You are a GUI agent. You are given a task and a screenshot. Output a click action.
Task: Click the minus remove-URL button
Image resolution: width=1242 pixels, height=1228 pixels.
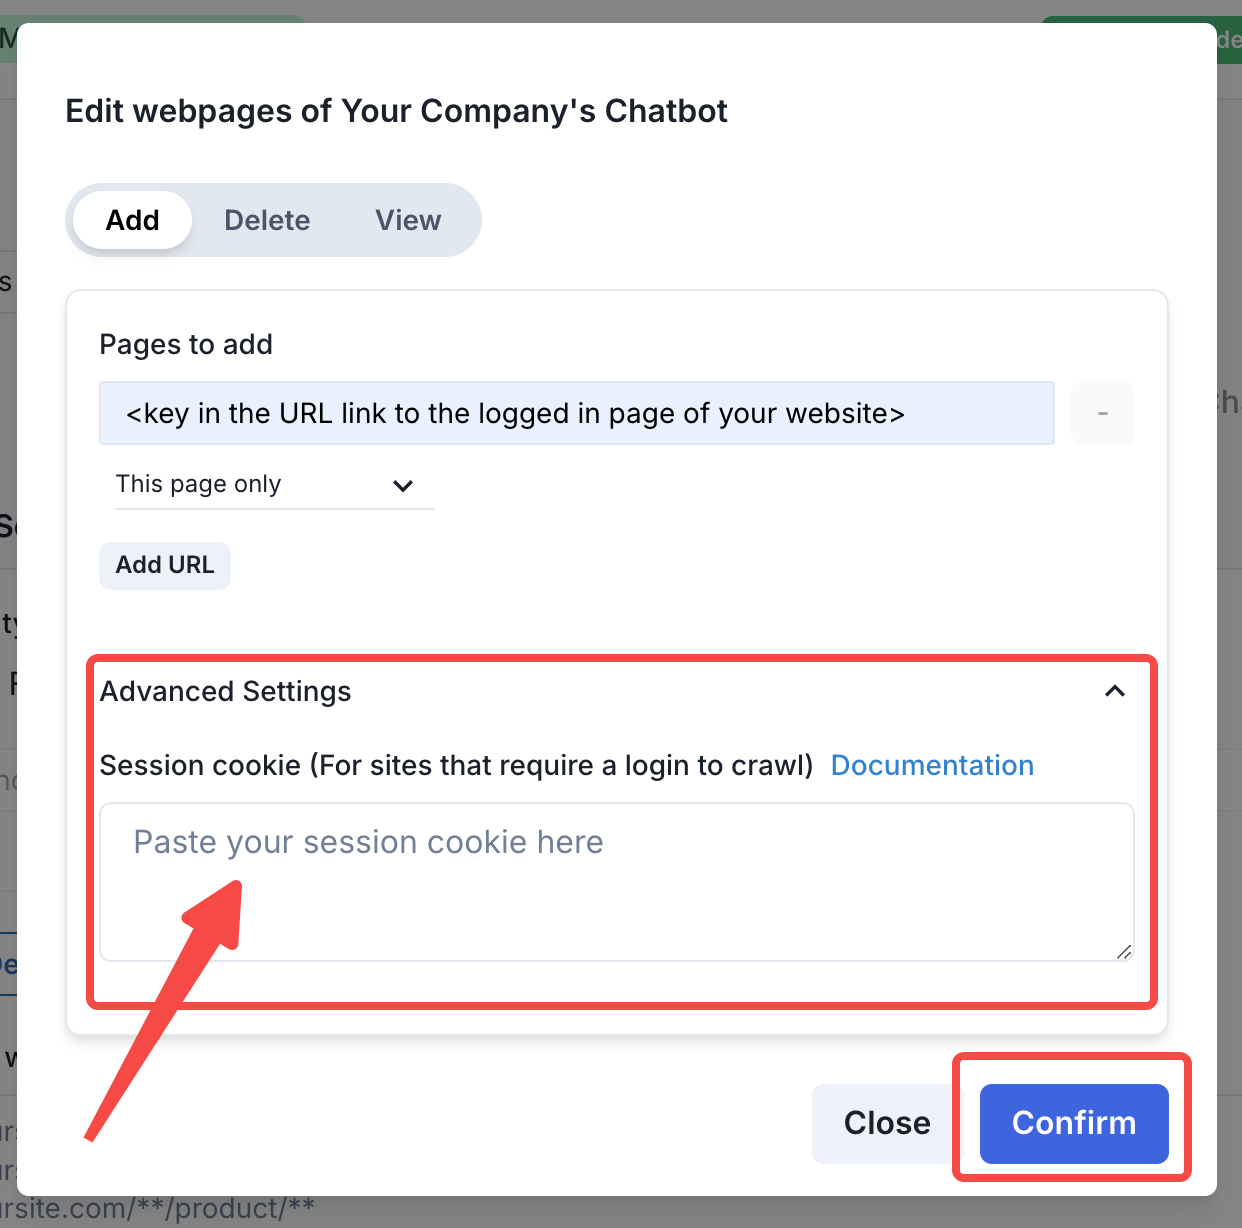coord(1102,413)
